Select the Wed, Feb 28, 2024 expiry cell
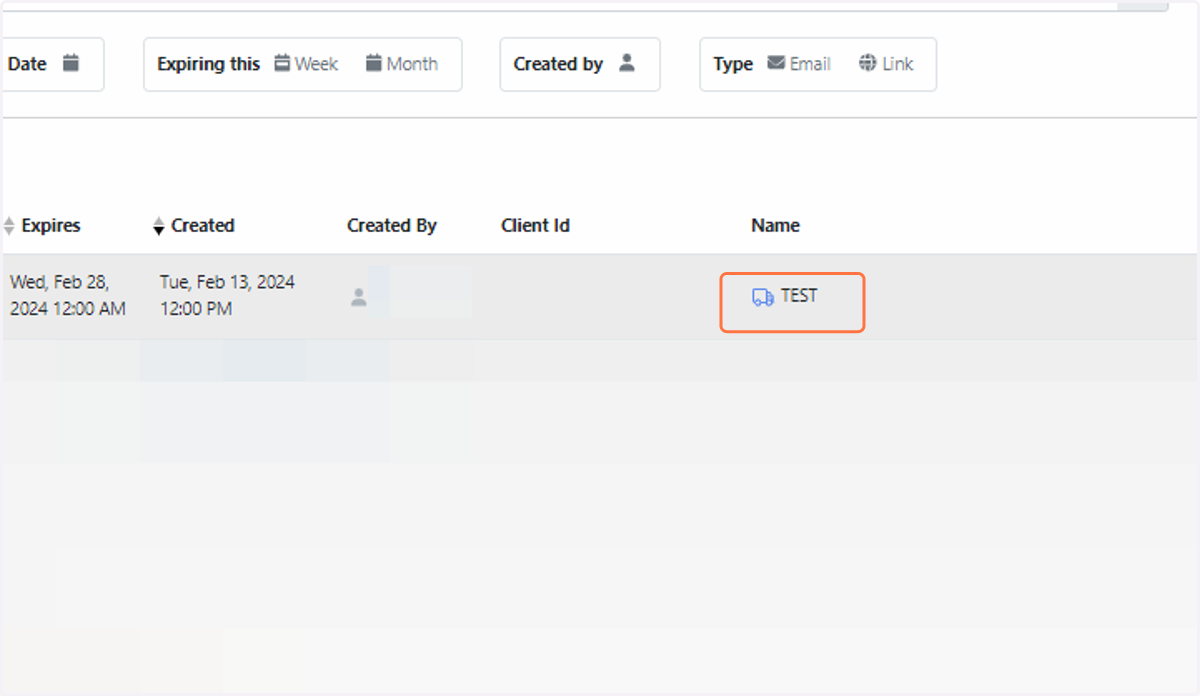Viewport: 1200px width, 696px height. pyautogui.click(x=68, y=296)
